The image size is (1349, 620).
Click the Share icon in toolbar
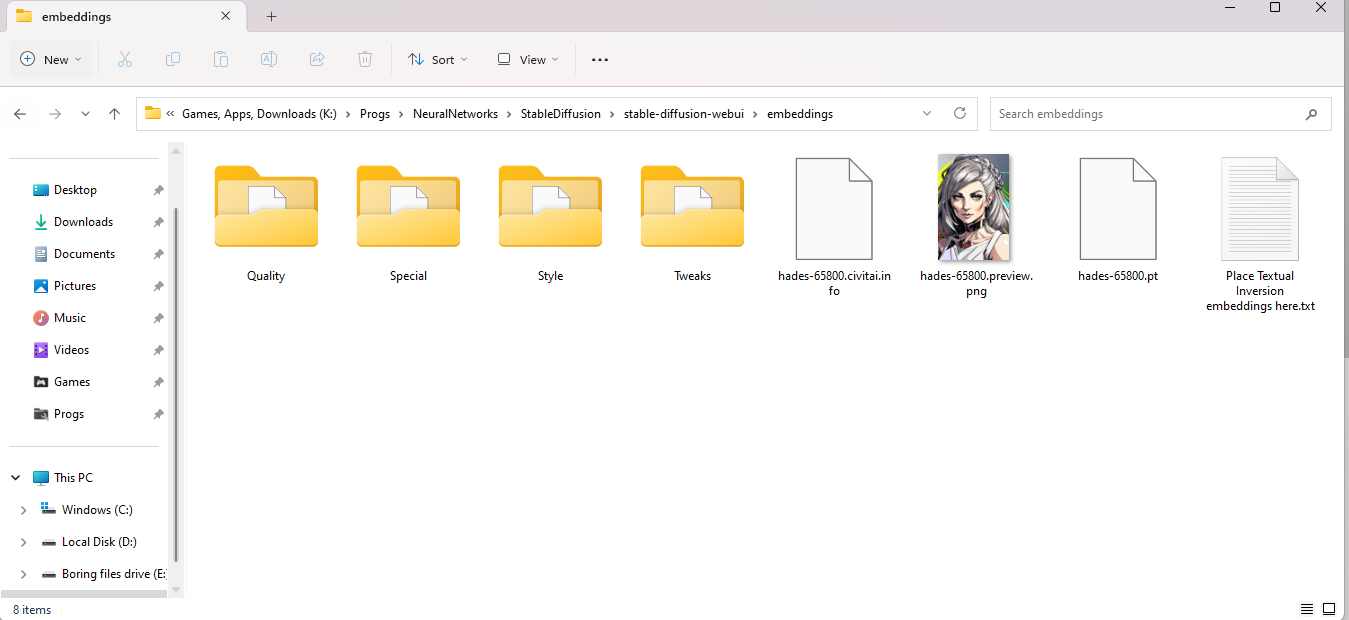(317, 60)
